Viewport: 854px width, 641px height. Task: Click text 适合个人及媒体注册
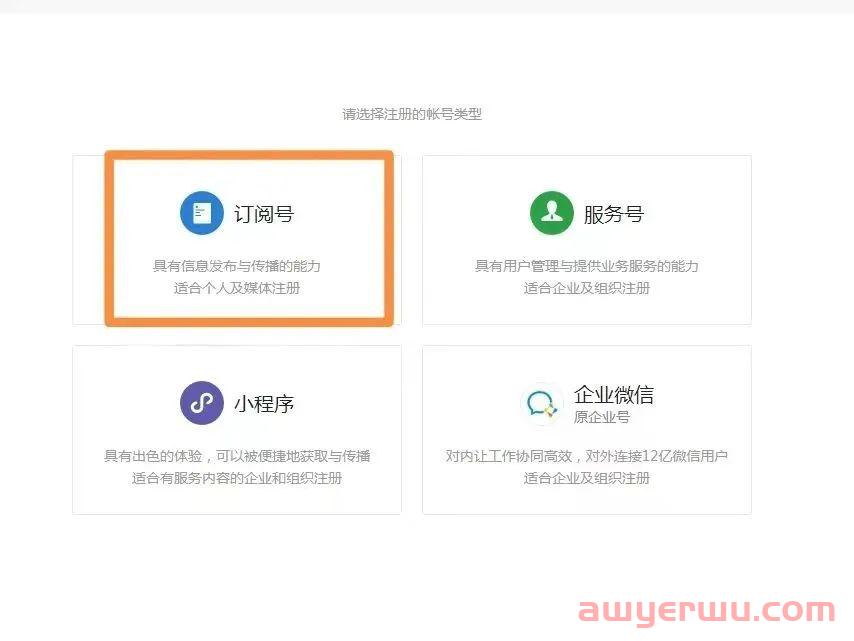[x=237, y=288]
